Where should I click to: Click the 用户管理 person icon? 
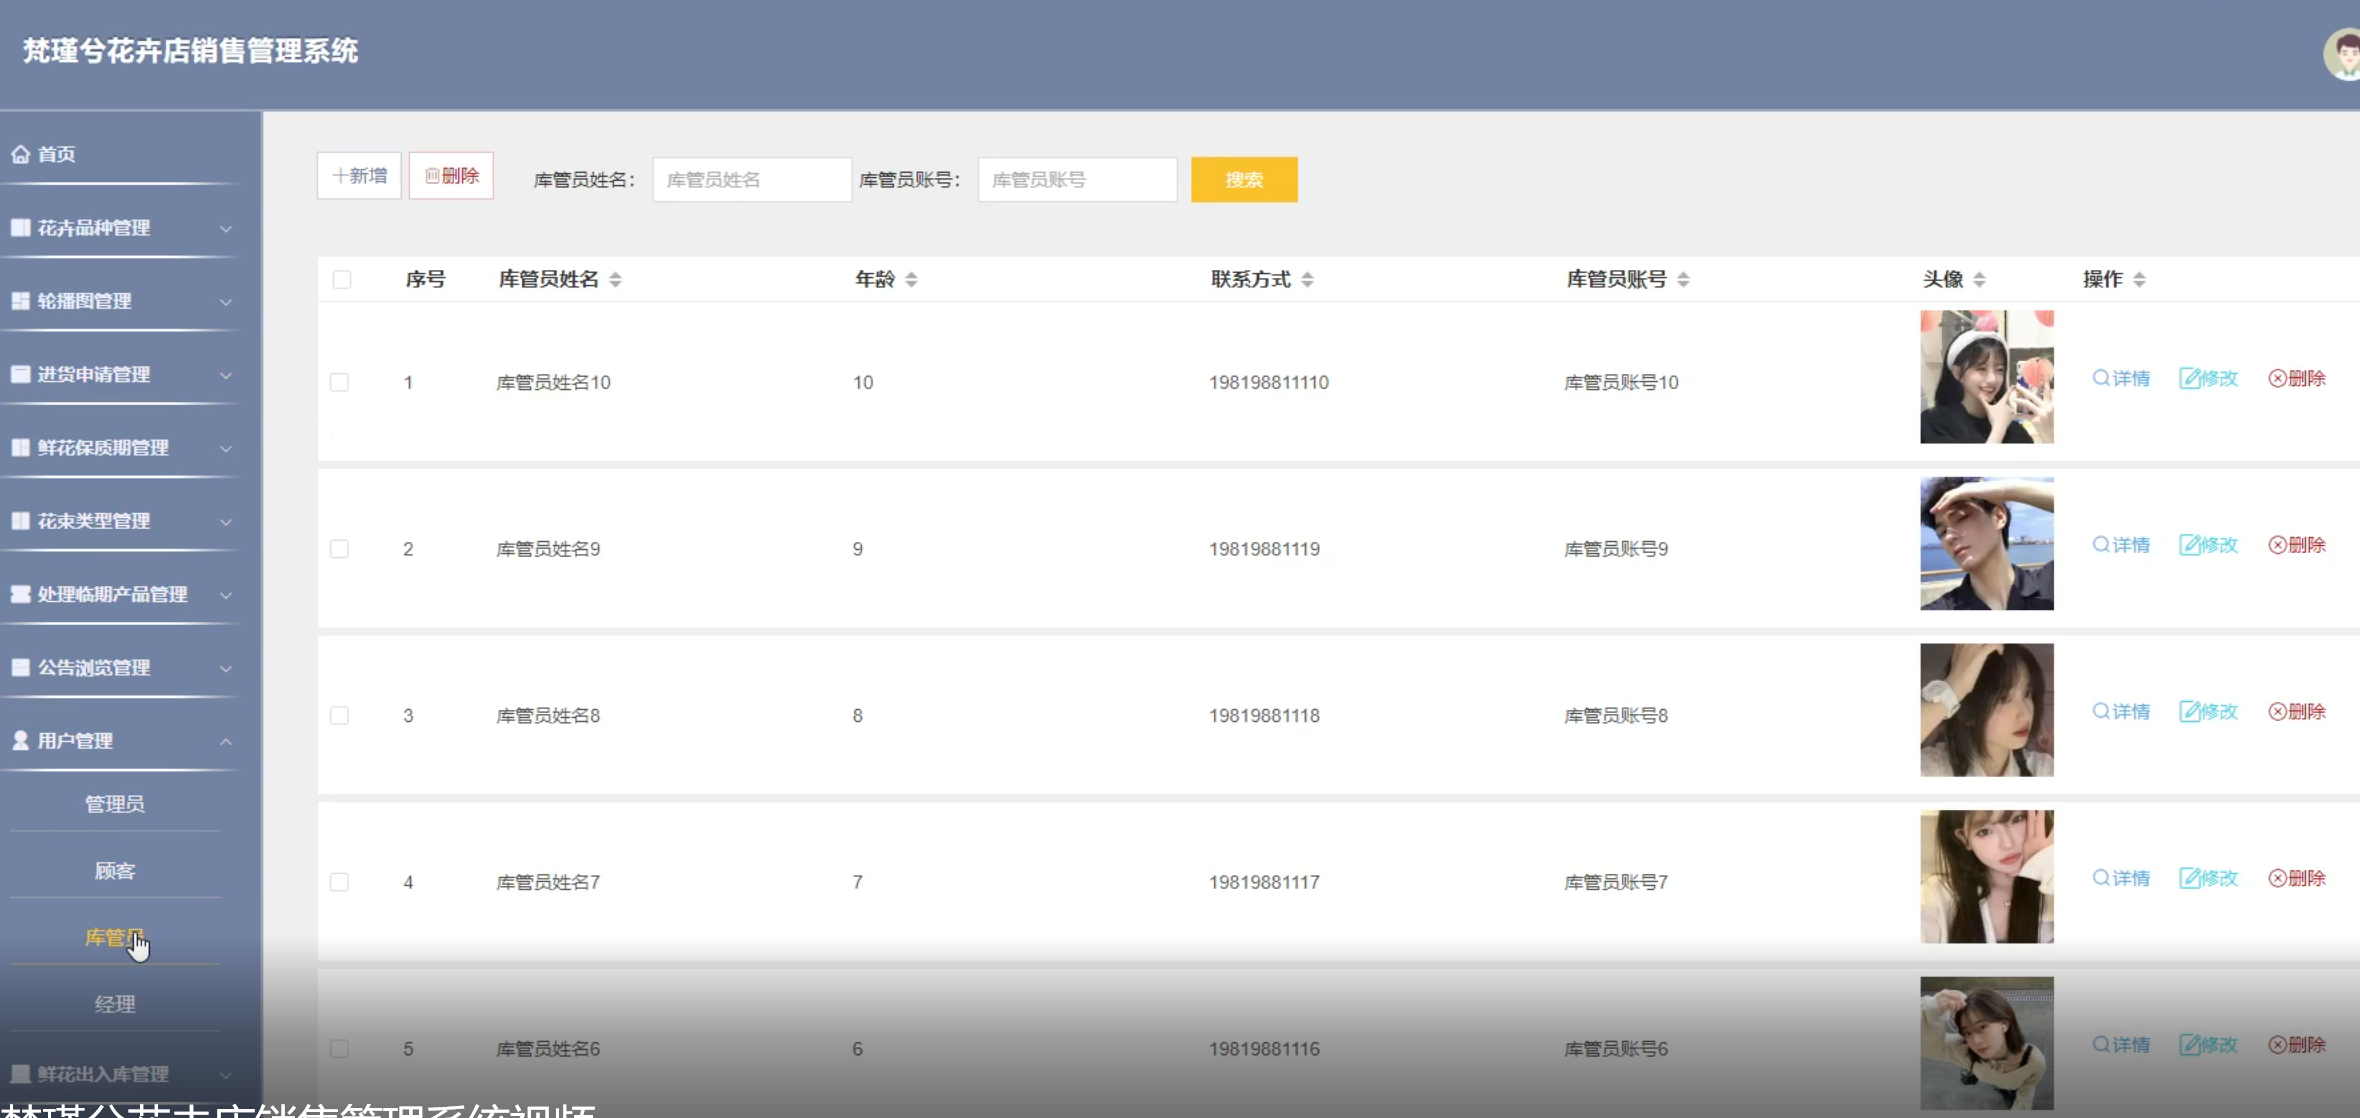pyautogui.click(x=20, y=741)
